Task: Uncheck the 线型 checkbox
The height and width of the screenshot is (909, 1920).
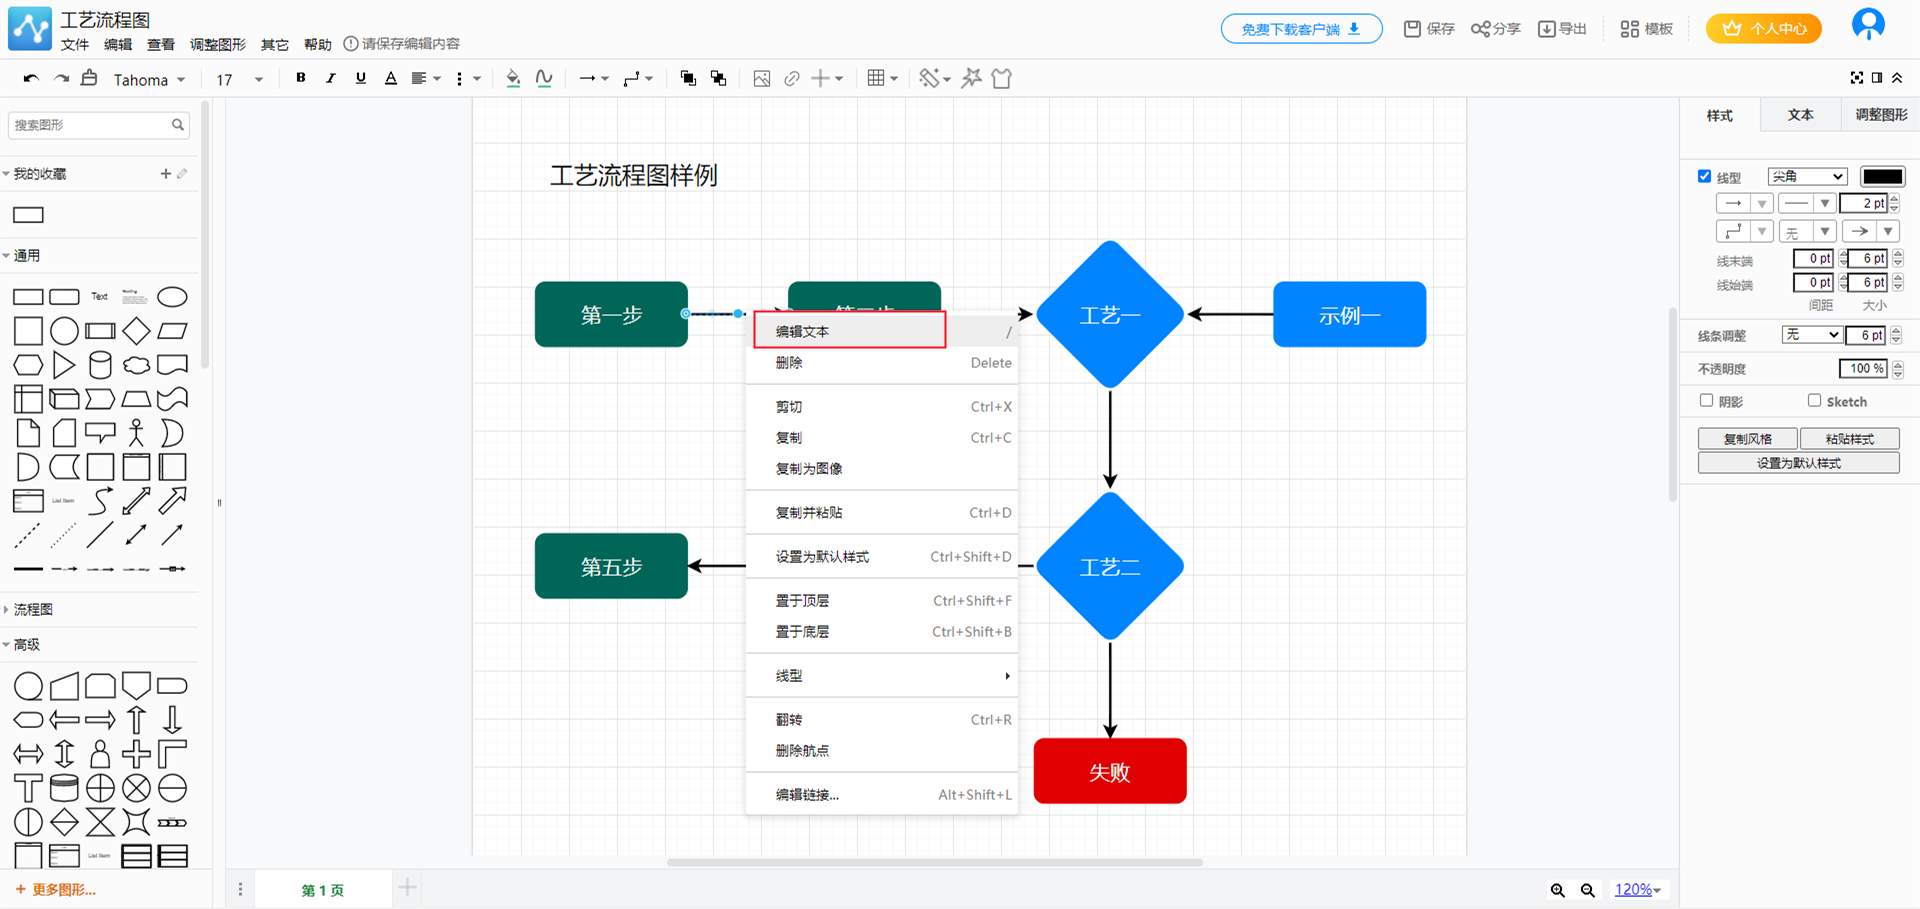Action: tap(1704, 177)
